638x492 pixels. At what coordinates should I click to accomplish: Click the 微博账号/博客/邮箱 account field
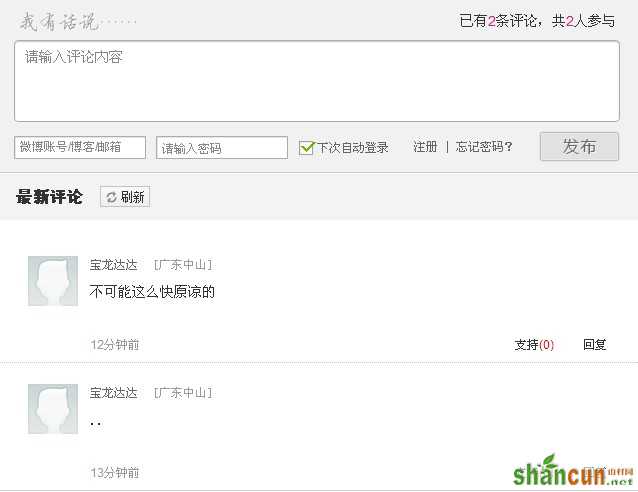coord(80,147)
